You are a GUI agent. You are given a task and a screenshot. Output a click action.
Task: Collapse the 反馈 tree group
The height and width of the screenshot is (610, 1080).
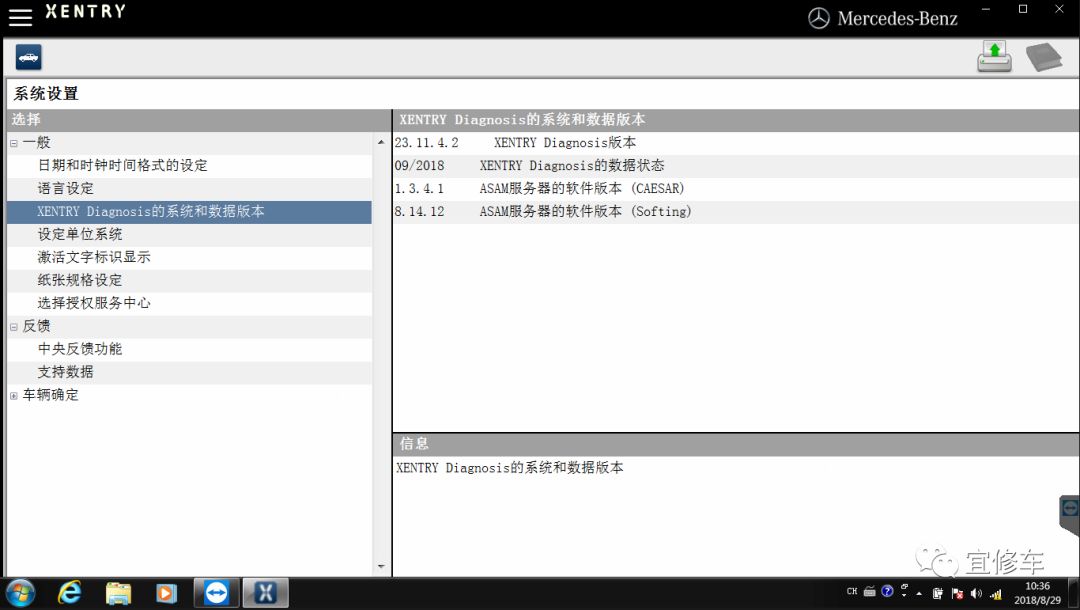pyautogui.click(x=14, y=327)
